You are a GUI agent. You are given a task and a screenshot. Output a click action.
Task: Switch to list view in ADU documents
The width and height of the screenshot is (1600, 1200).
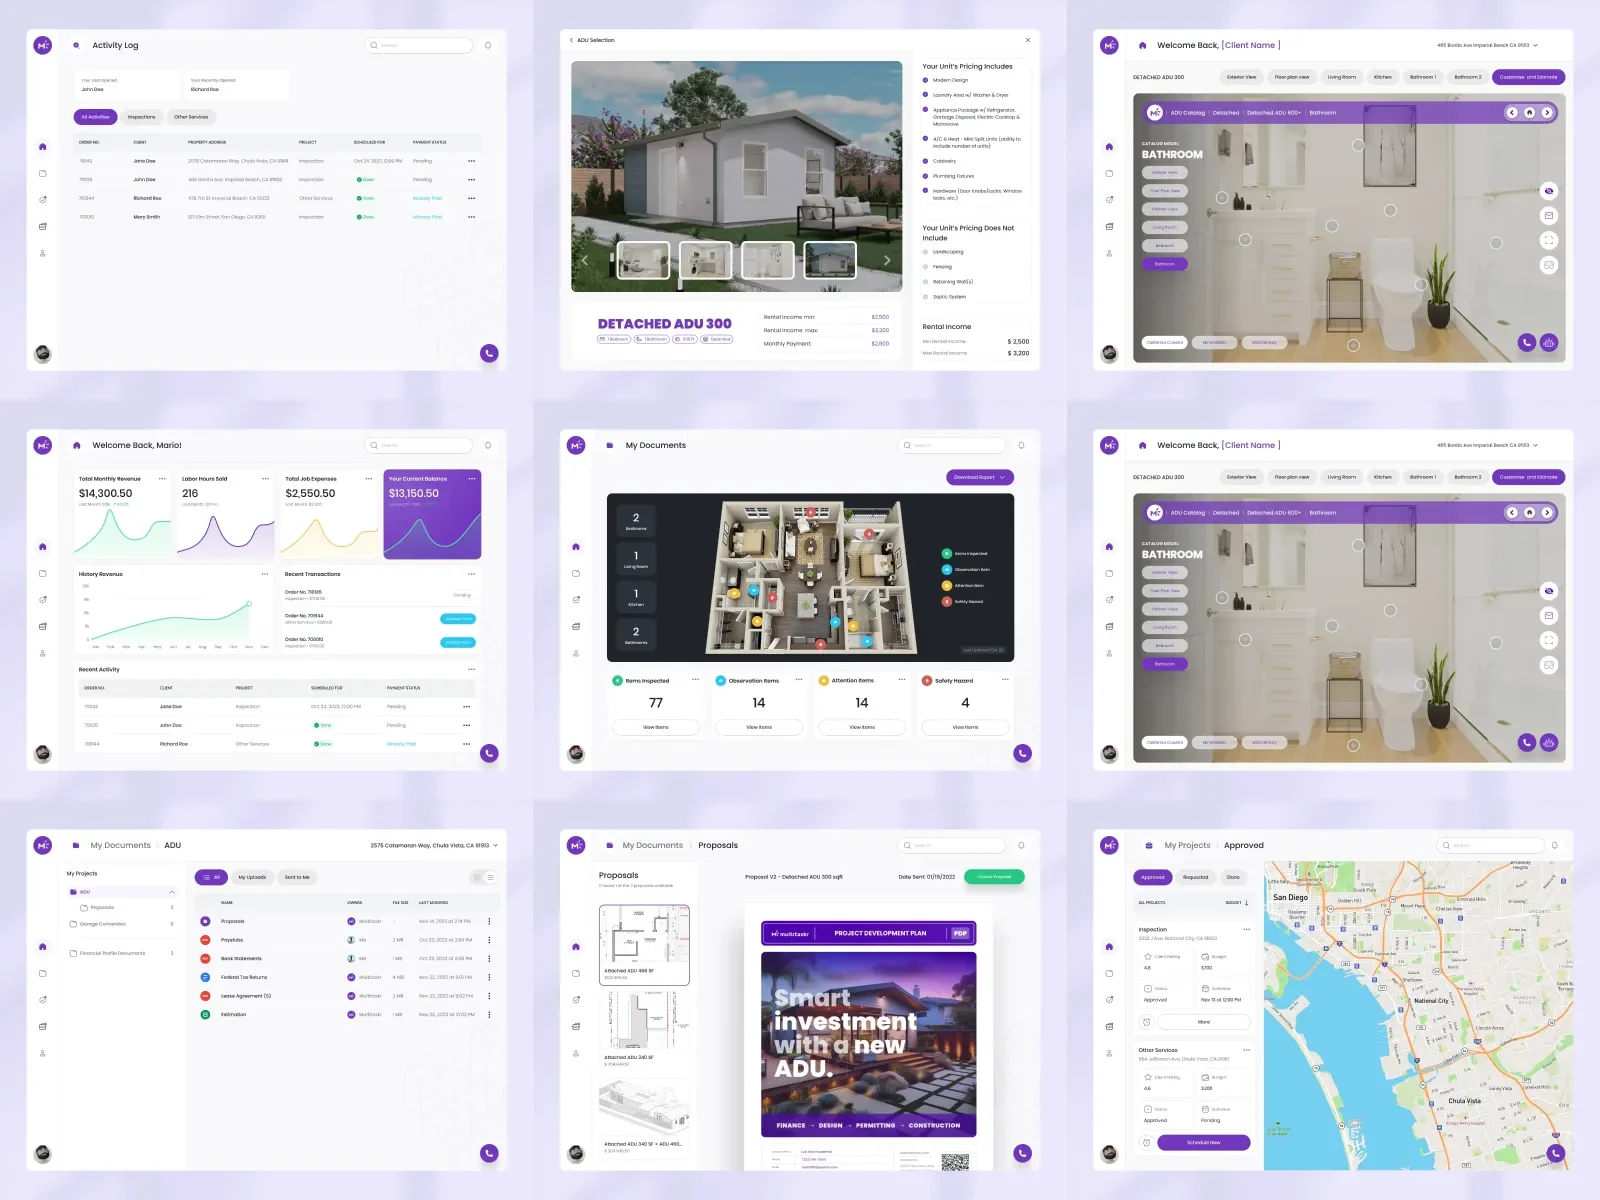(490, 877)
